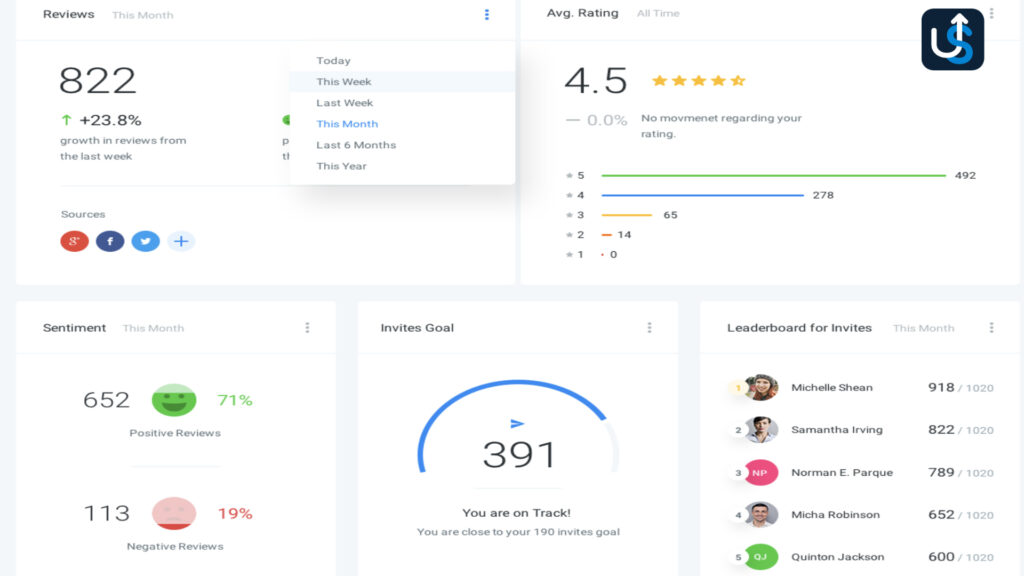Open the Invites Goal options menu
Image resolution: width=1024 pixels, height=576 pixels.
[x=650, y=327]
